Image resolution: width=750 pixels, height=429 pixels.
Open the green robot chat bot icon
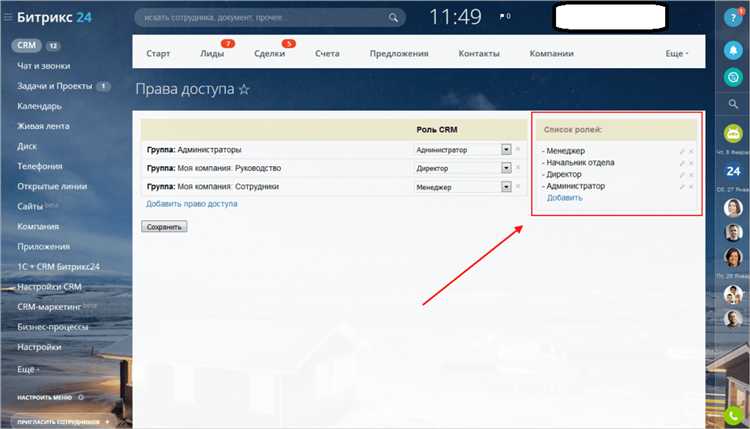click(733, 133)
